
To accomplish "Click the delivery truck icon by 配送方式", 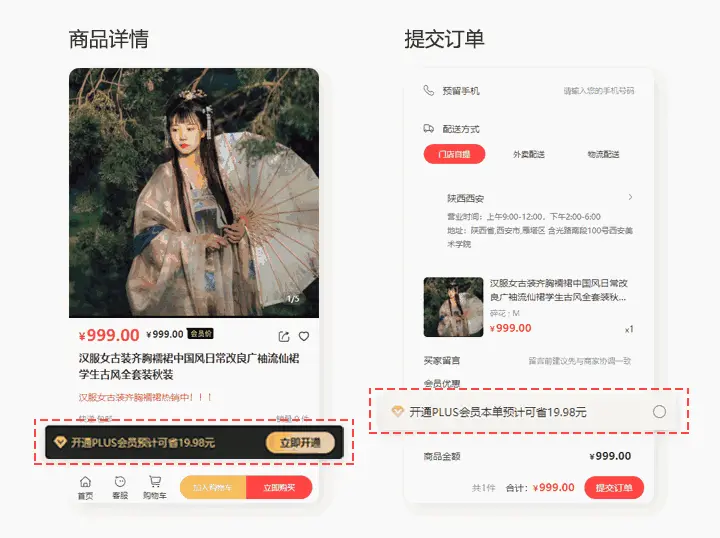I will click(428, 129).
